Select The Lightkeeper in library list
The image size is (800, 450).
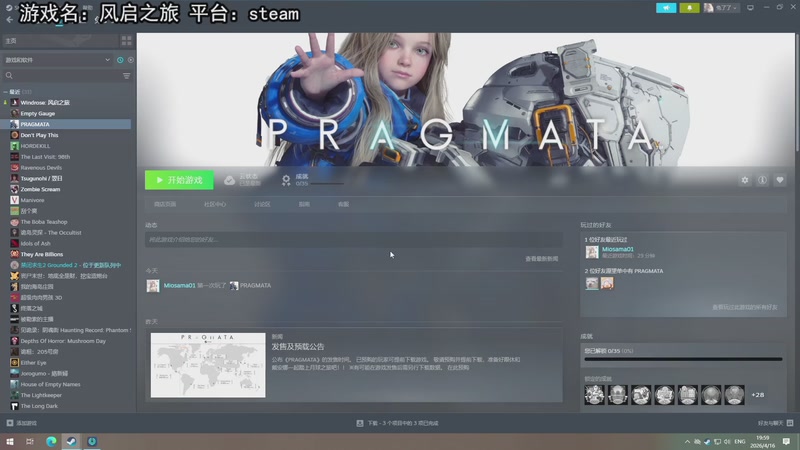click(41, 395)
